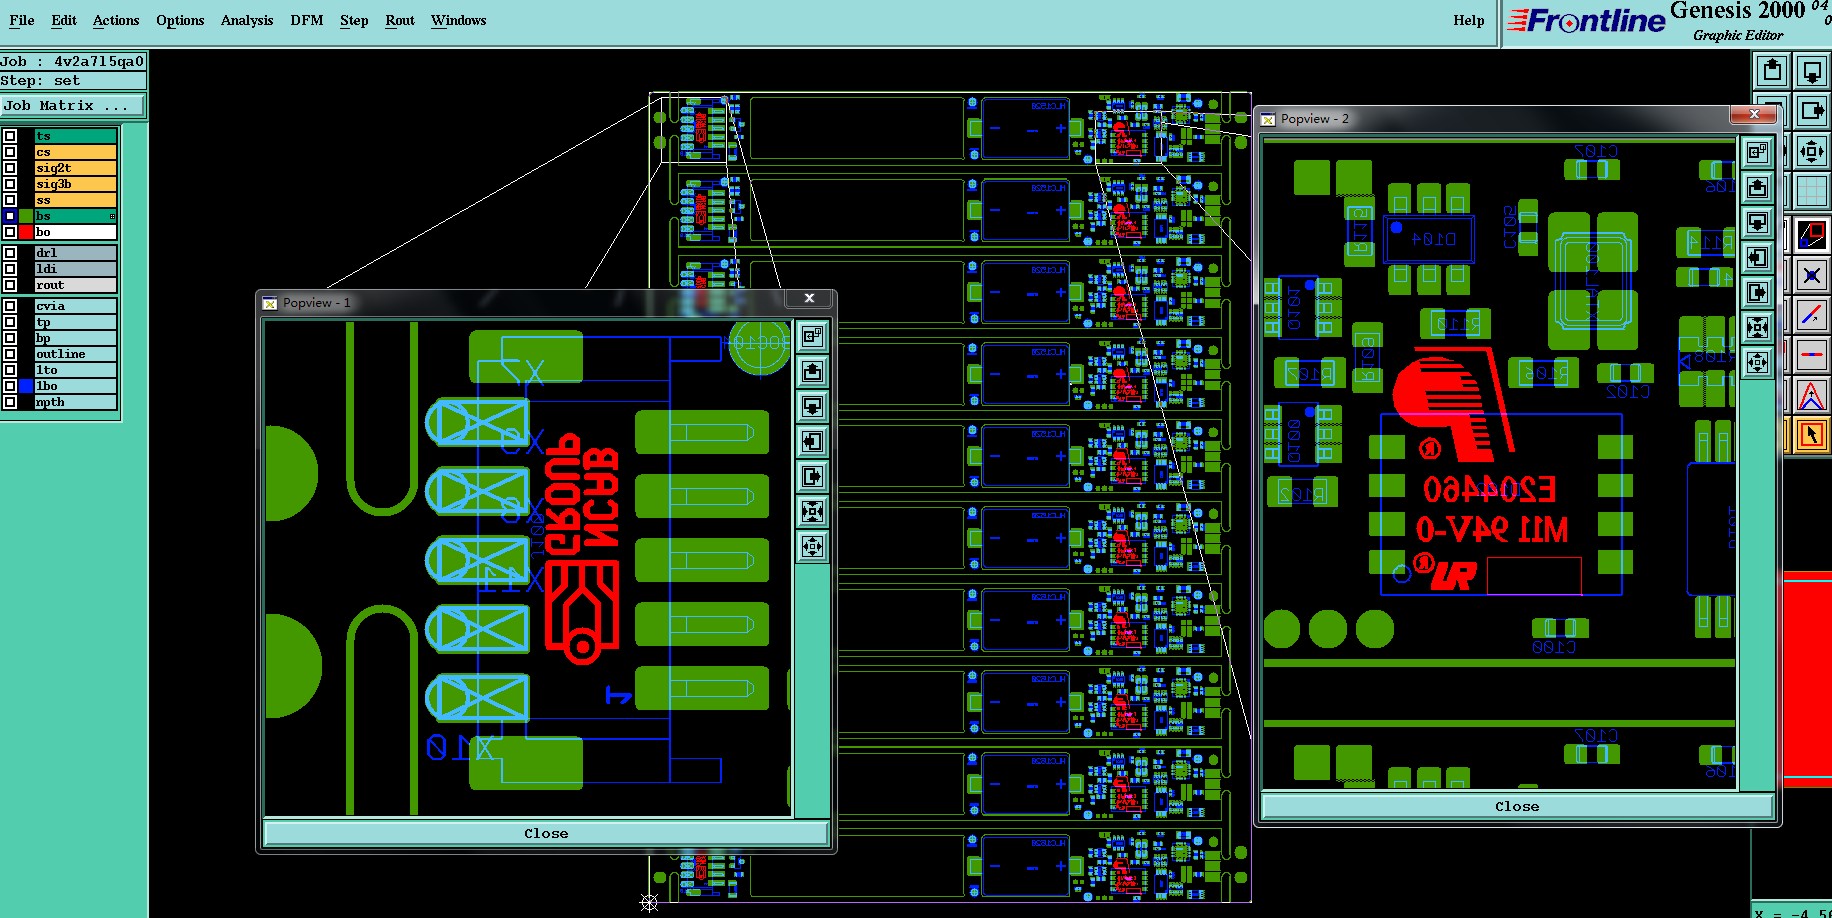Click blue color swatch of lbo layer
Image resolution: width=1832 pixels, height=918 pixels.
[26, 386]
